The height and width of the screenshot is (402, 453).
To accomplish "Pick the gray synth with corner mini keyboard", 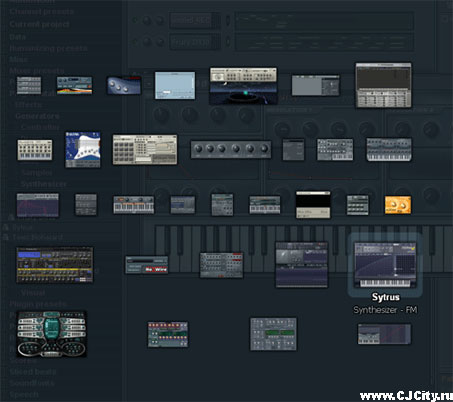I will [335, 149].
